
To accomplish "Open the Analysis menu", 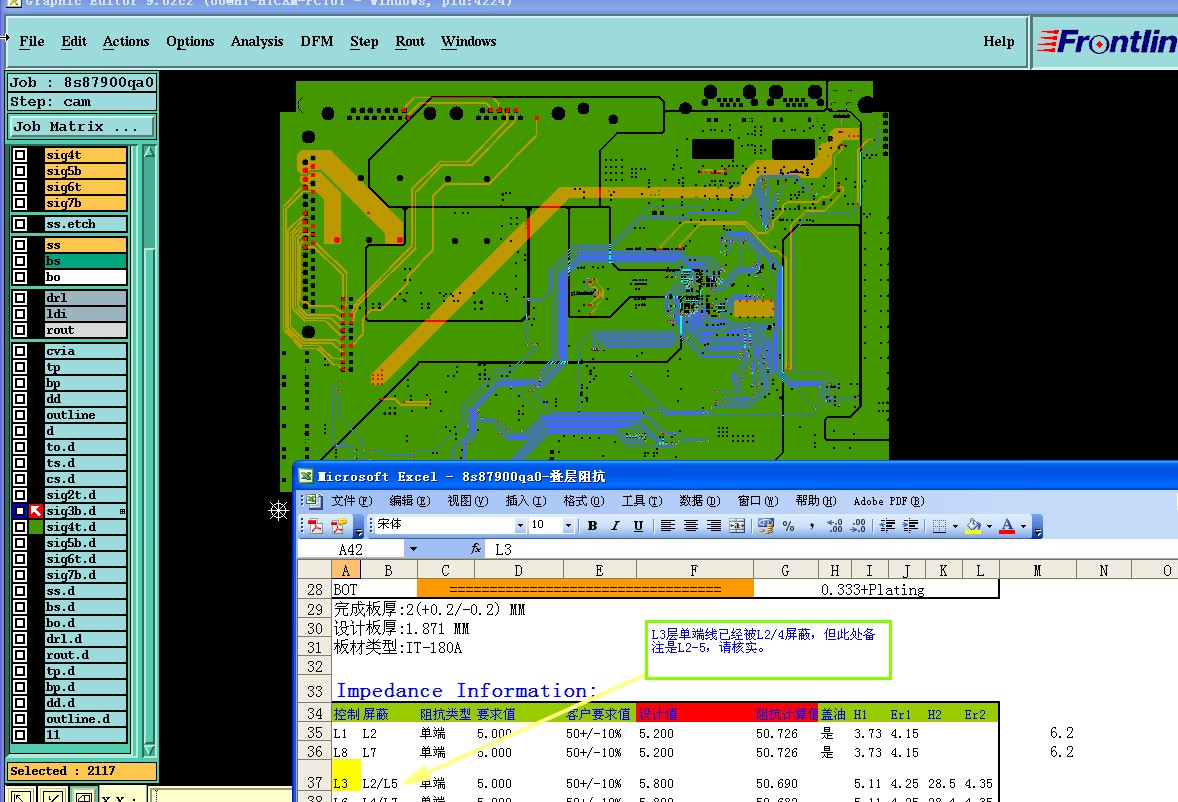I will coord(257,41).
